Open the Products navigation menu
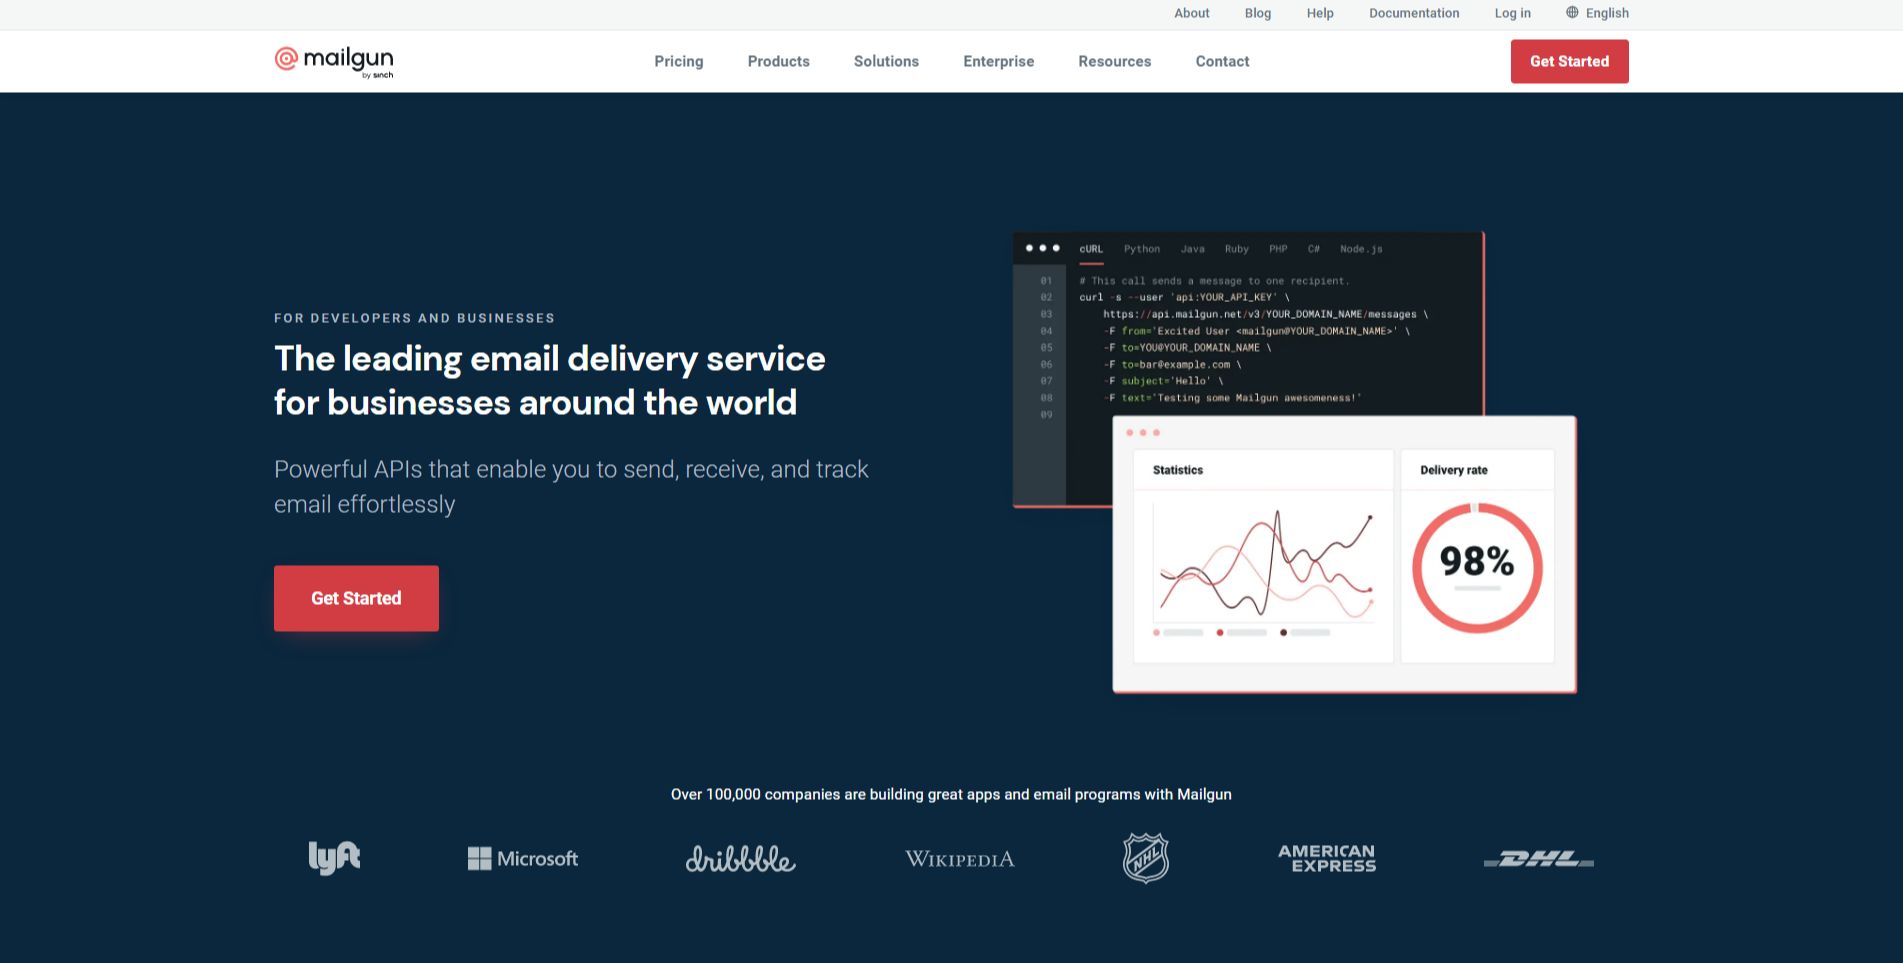 coord(779,61)
